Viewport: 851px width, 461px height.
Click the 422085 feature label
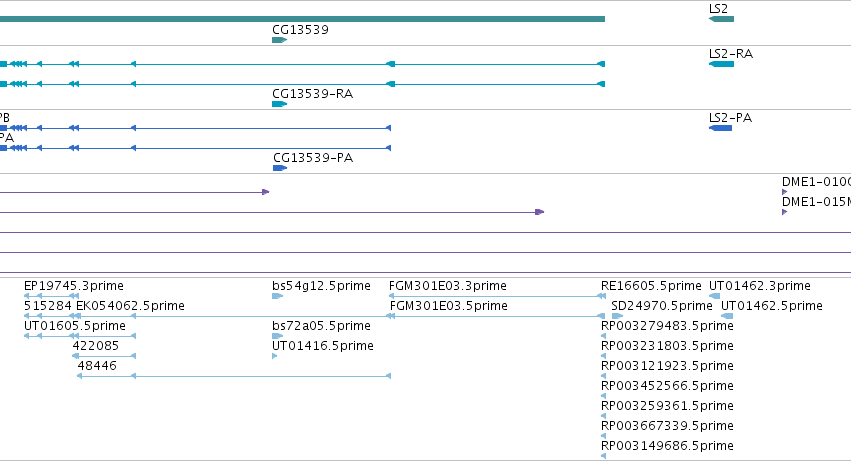(x=96, y=346)
